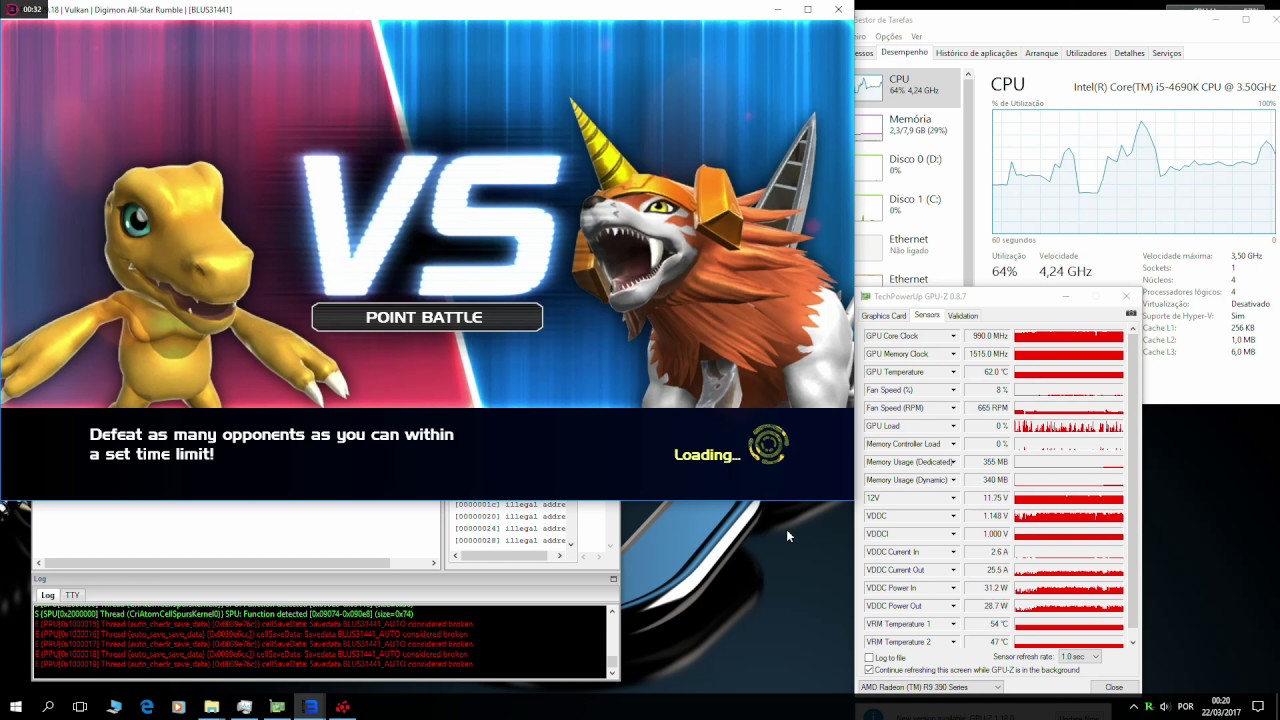This screenshot has width=1280, height=720.
Task: Click the GPU-Z title bar app icon
Action: point(866,296)
